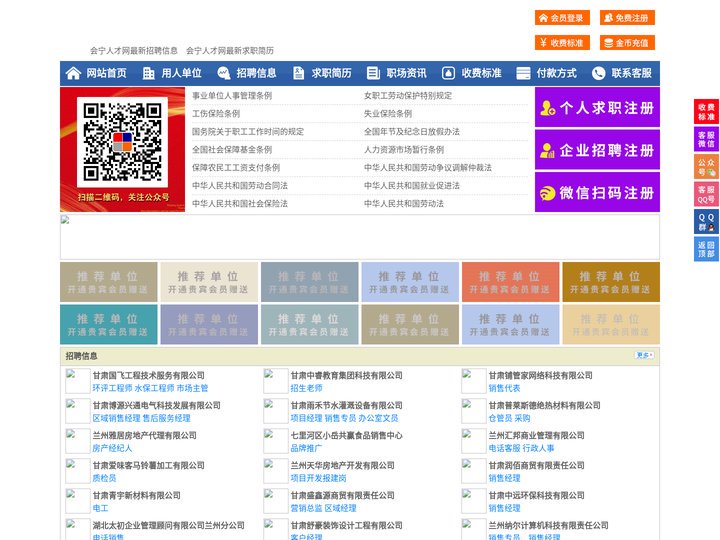The image size is (720, 540).
Task: Open 失业保险条例 article
Action: coord(388,113)
